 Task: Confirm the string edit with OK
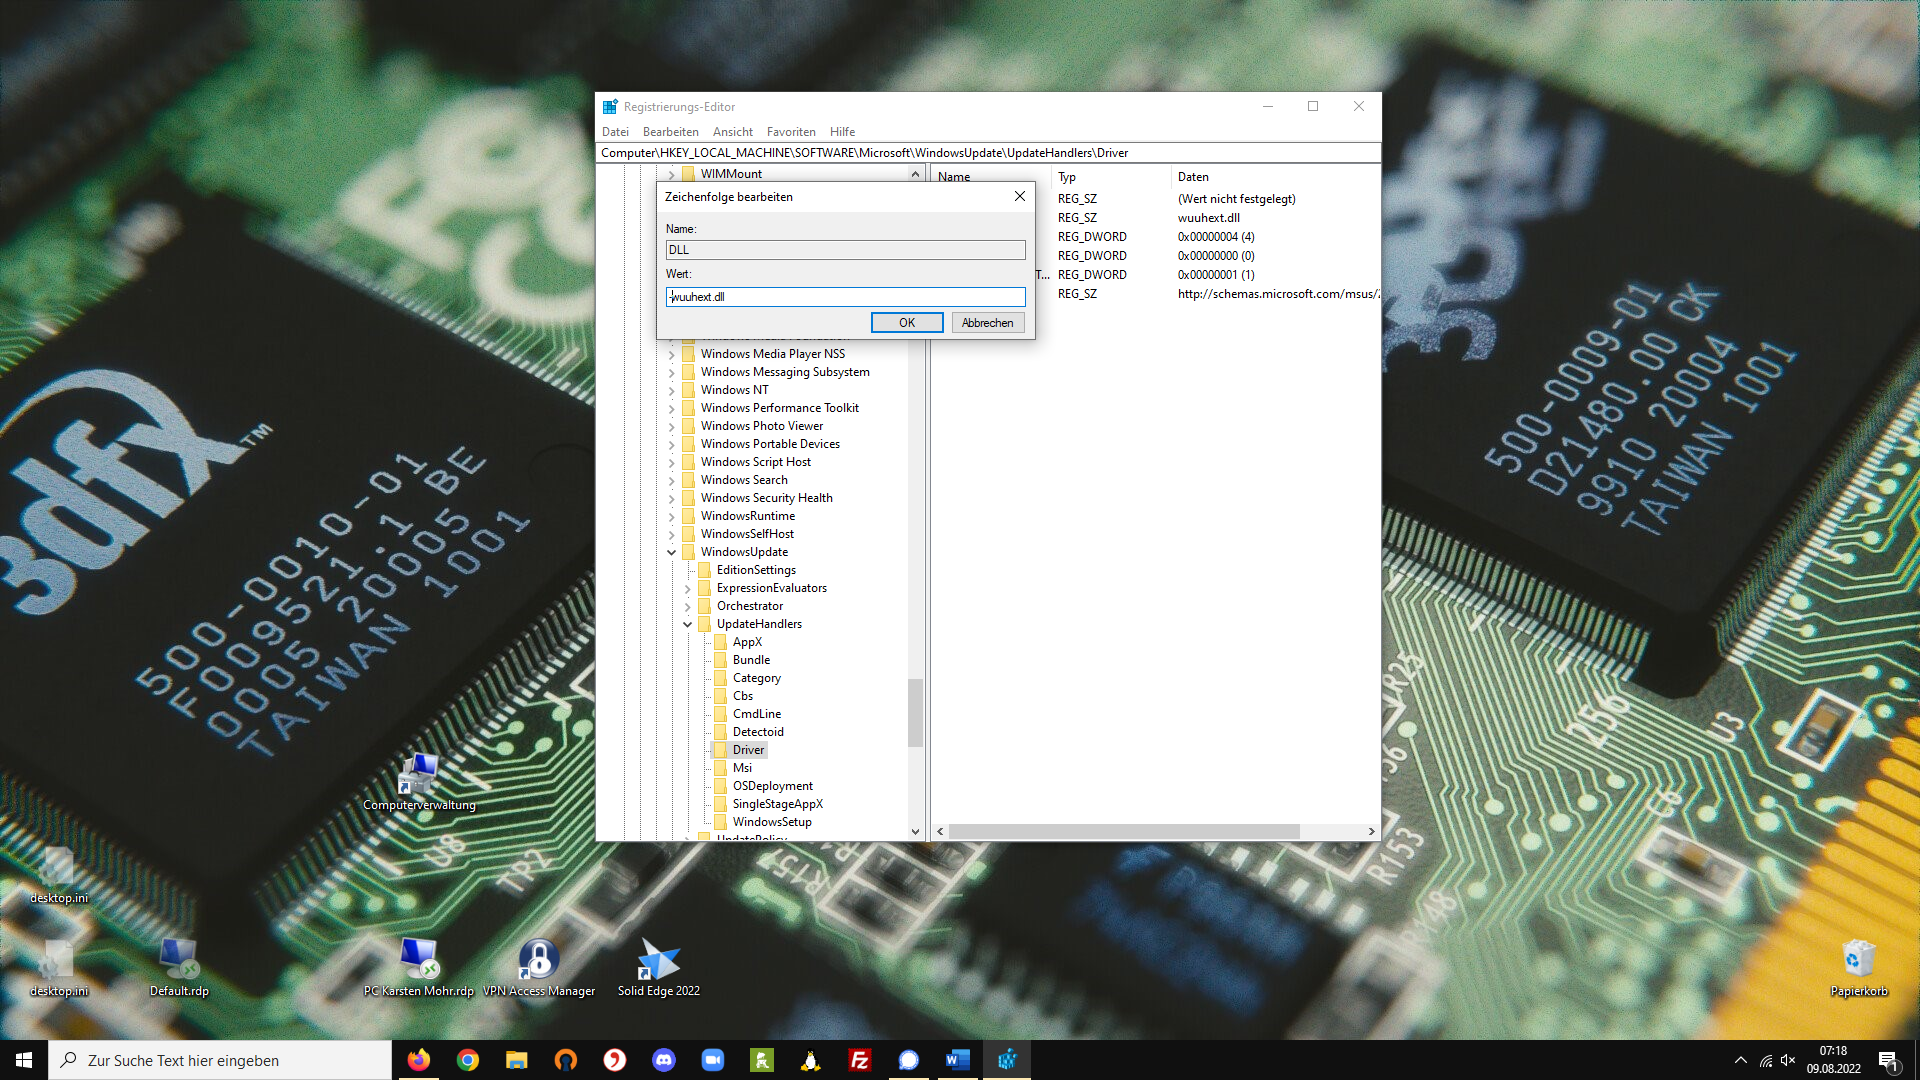click(906, 322)
